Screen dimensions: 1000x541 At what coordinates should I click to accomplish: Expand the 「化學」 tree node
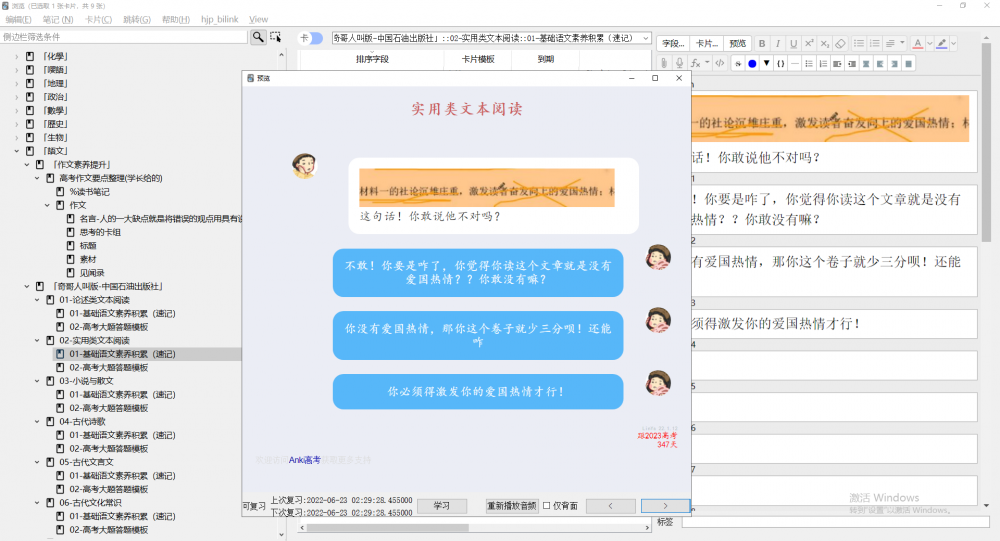(x=17, y=56)
